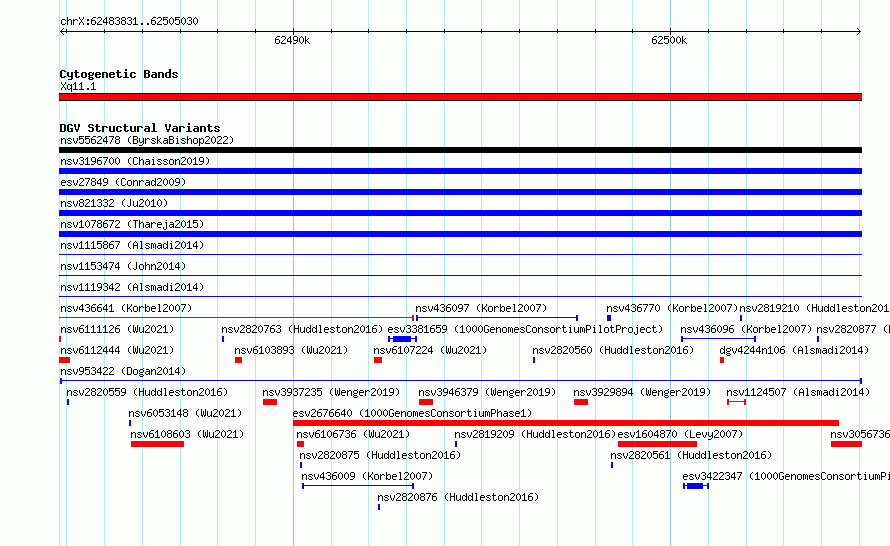
Task: Select nsv953422 (Dogan2014) label
Action: [x=123, y=371]
